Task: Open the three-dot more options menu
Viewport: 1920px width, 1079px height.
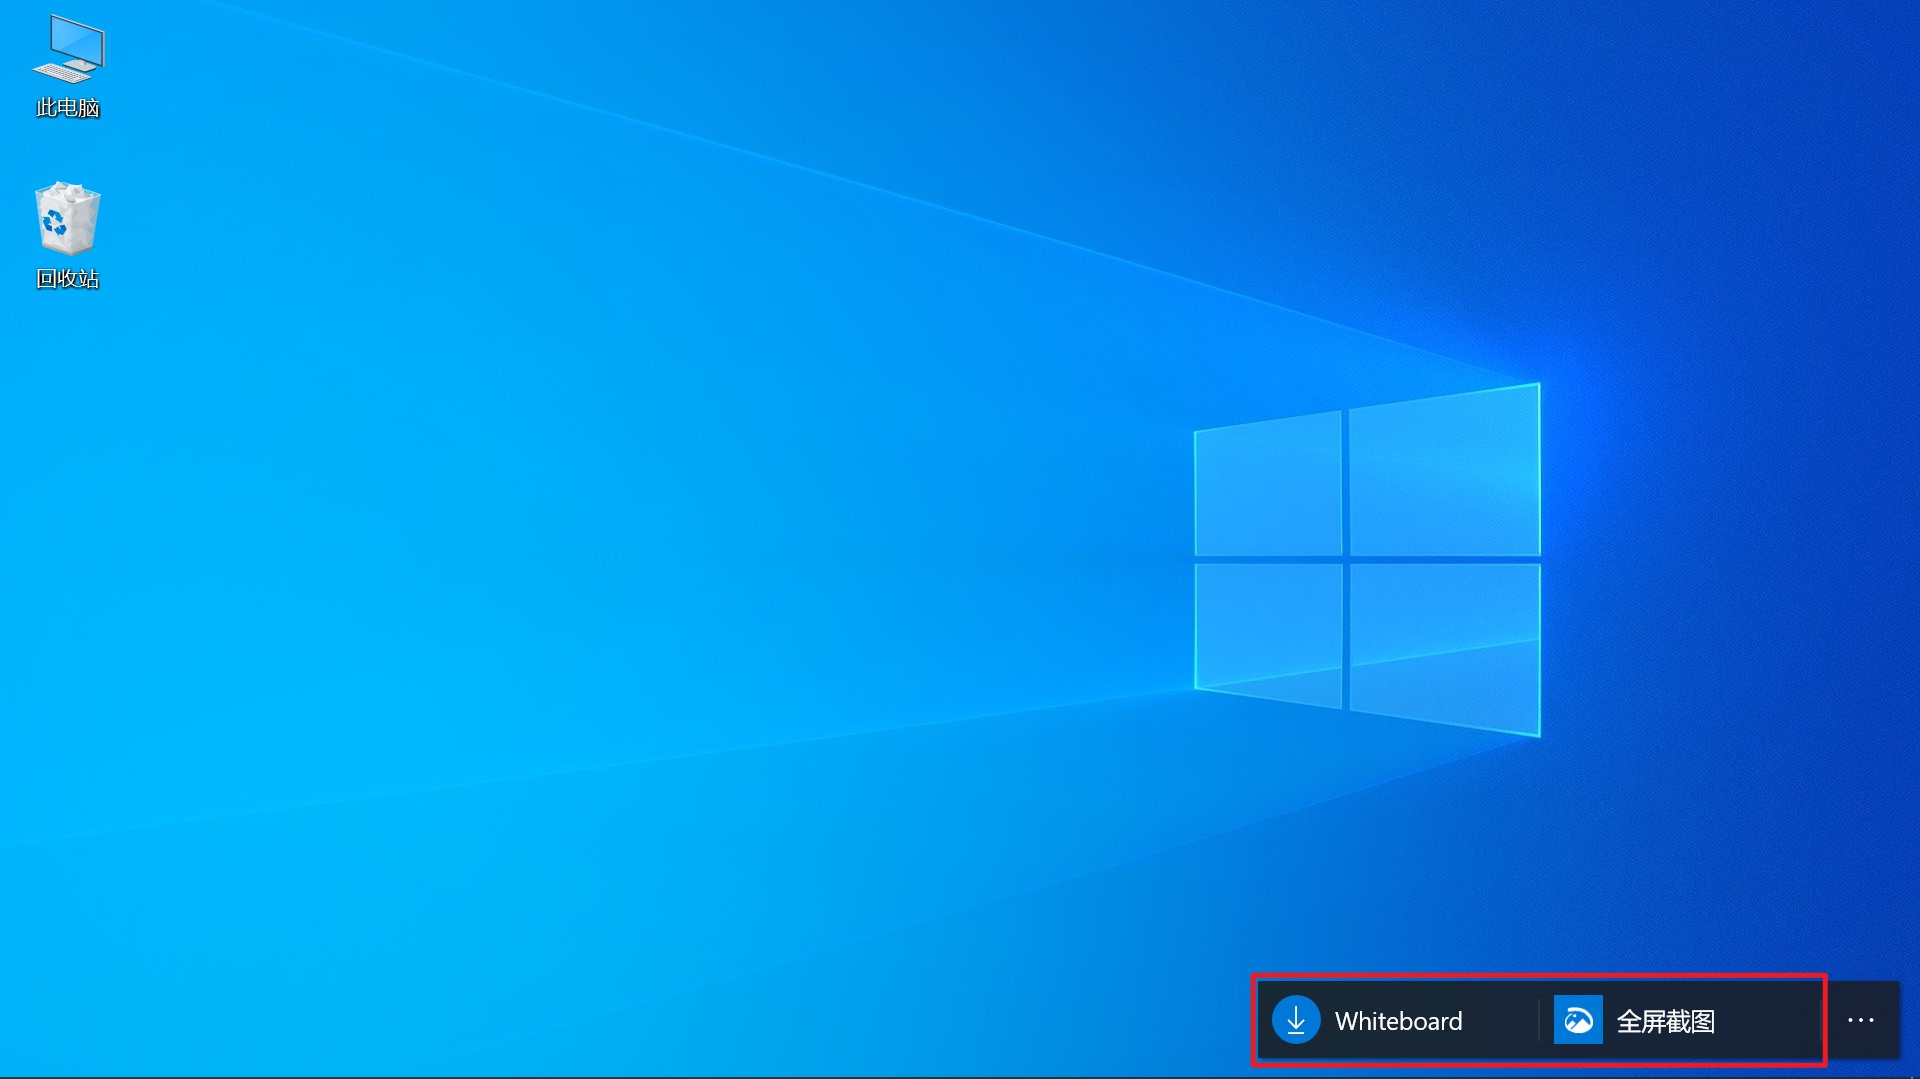Action: click(x=1861, y=1020)
